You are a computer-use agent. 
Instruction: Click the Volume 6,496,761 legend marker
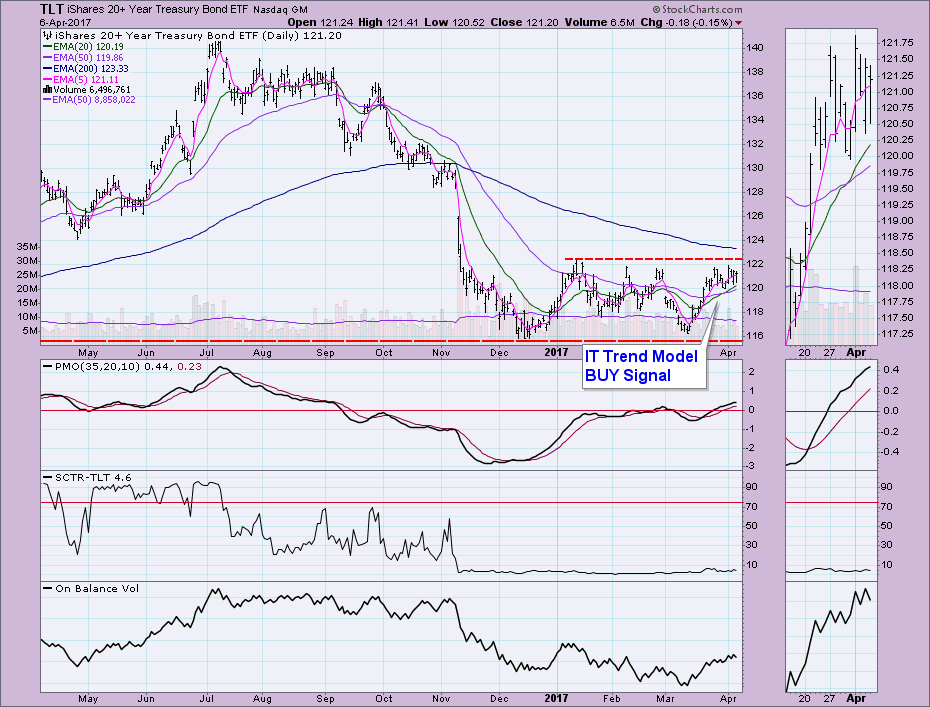click(x=46, y=89)
